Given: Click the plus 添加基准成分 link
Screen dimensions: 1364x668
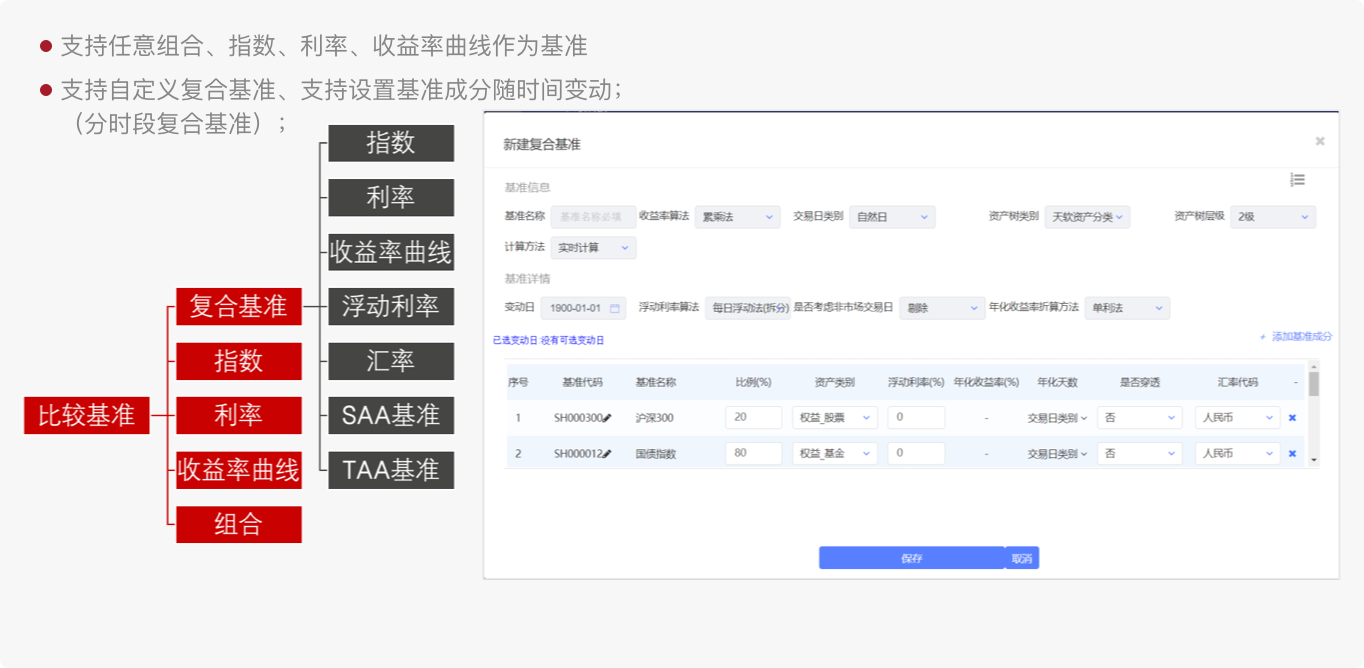Looking at the screenshot, I should pos(1296,337).
